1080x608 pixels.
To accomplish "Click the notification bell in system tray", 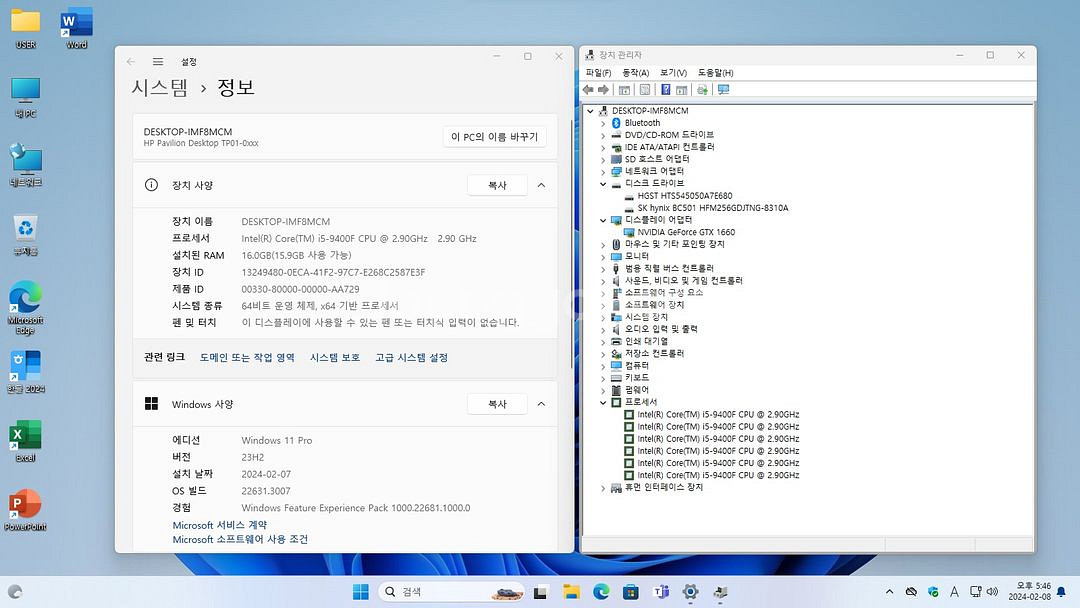I will coord(1061,591).
